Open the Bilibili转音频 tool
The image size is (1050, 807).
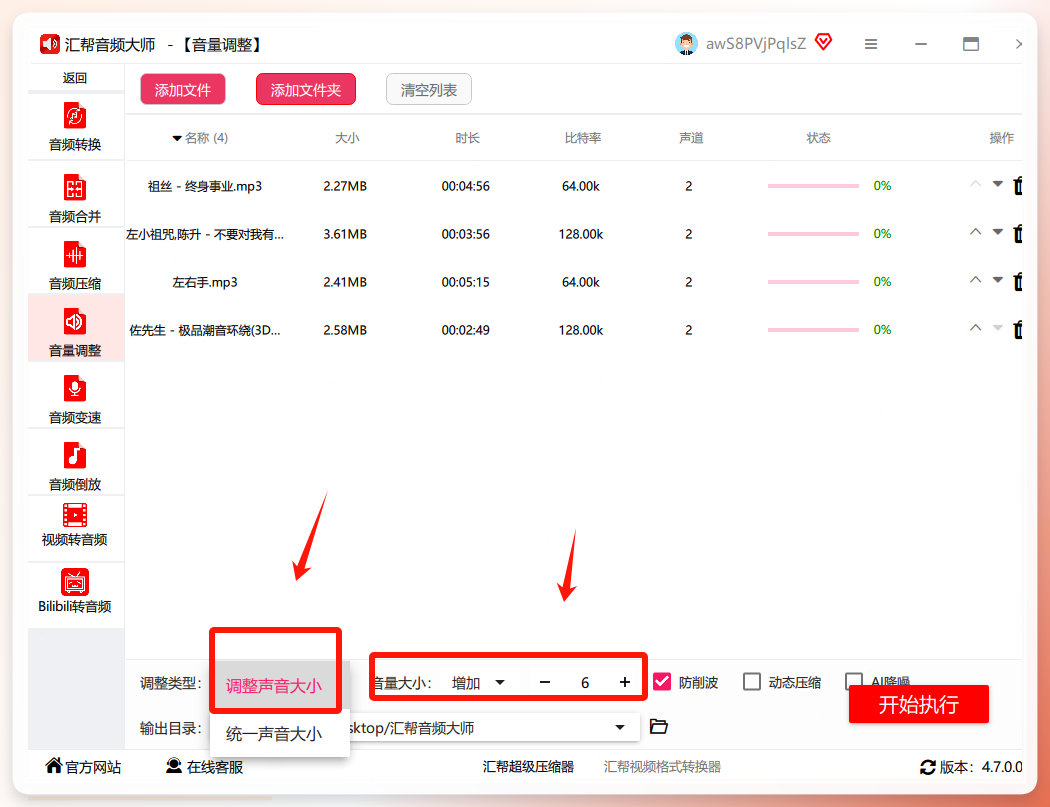pyautogui.click(x=75, y=591)
